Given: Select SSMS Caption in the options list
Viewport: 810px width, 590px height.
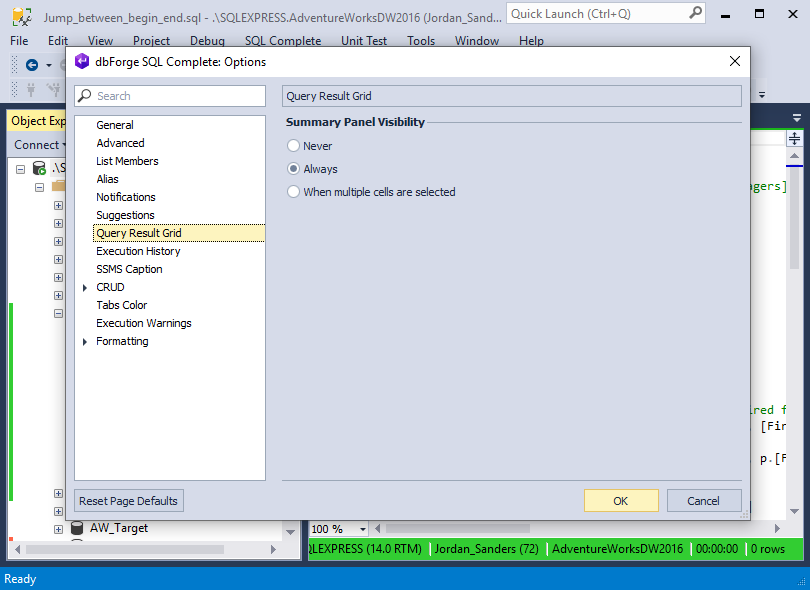Looking at the screenshot, I should click(x=129, y=269).
